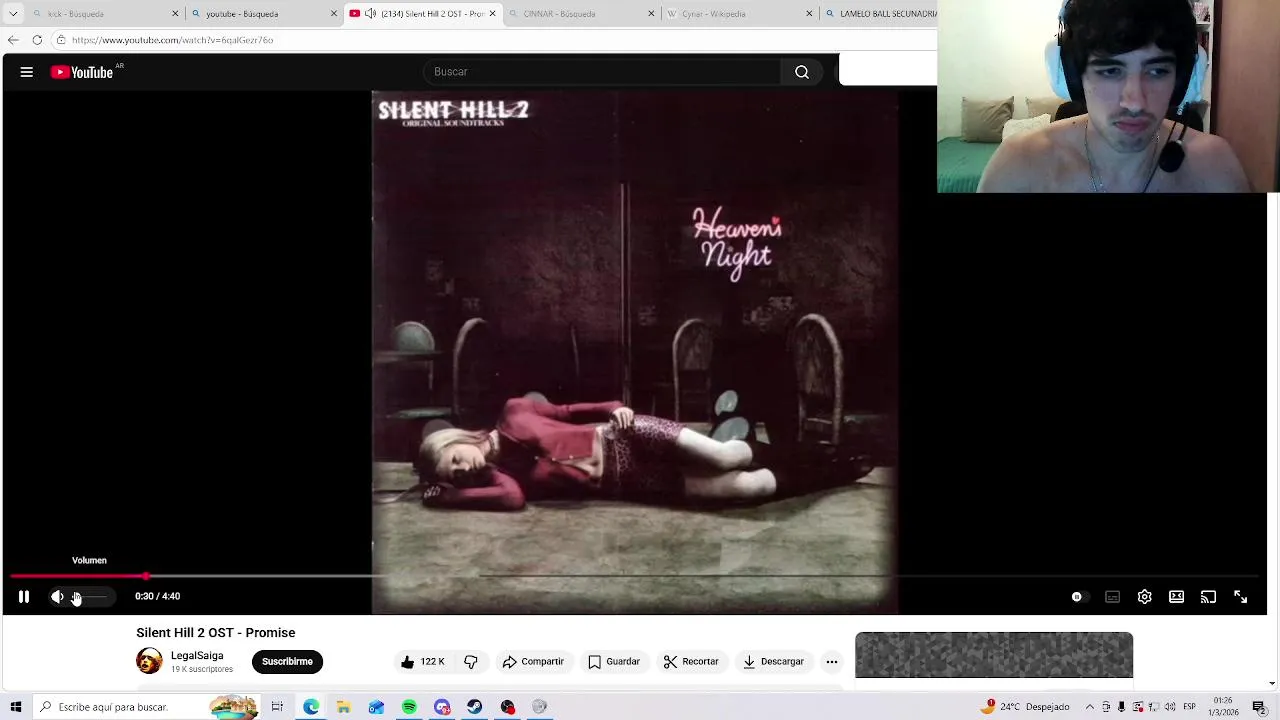Switch to the LAMELO BALL SECUNDARIA tab

pyautogui.click(x=880, y=14)
